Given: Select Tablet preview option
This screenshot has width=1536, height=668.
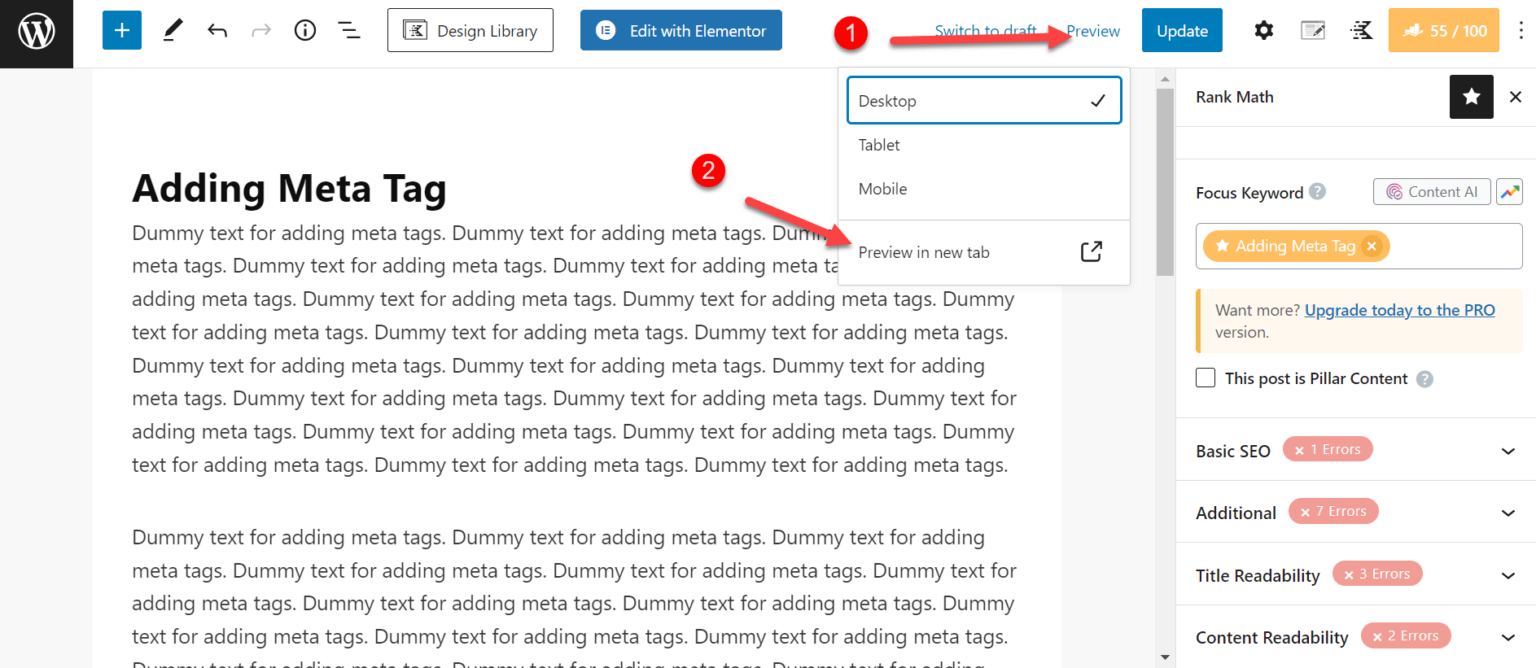Looking at the screenshot, I should [984, 145].
